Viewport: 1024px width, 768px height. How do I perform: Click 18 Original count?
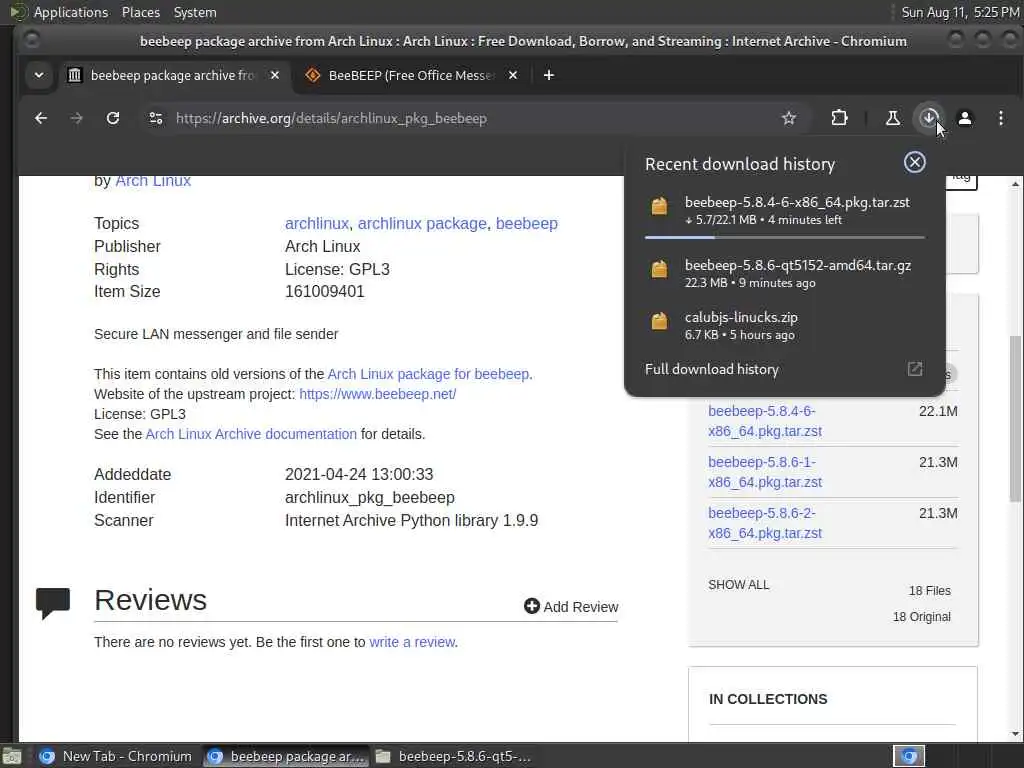click(921, 616)
